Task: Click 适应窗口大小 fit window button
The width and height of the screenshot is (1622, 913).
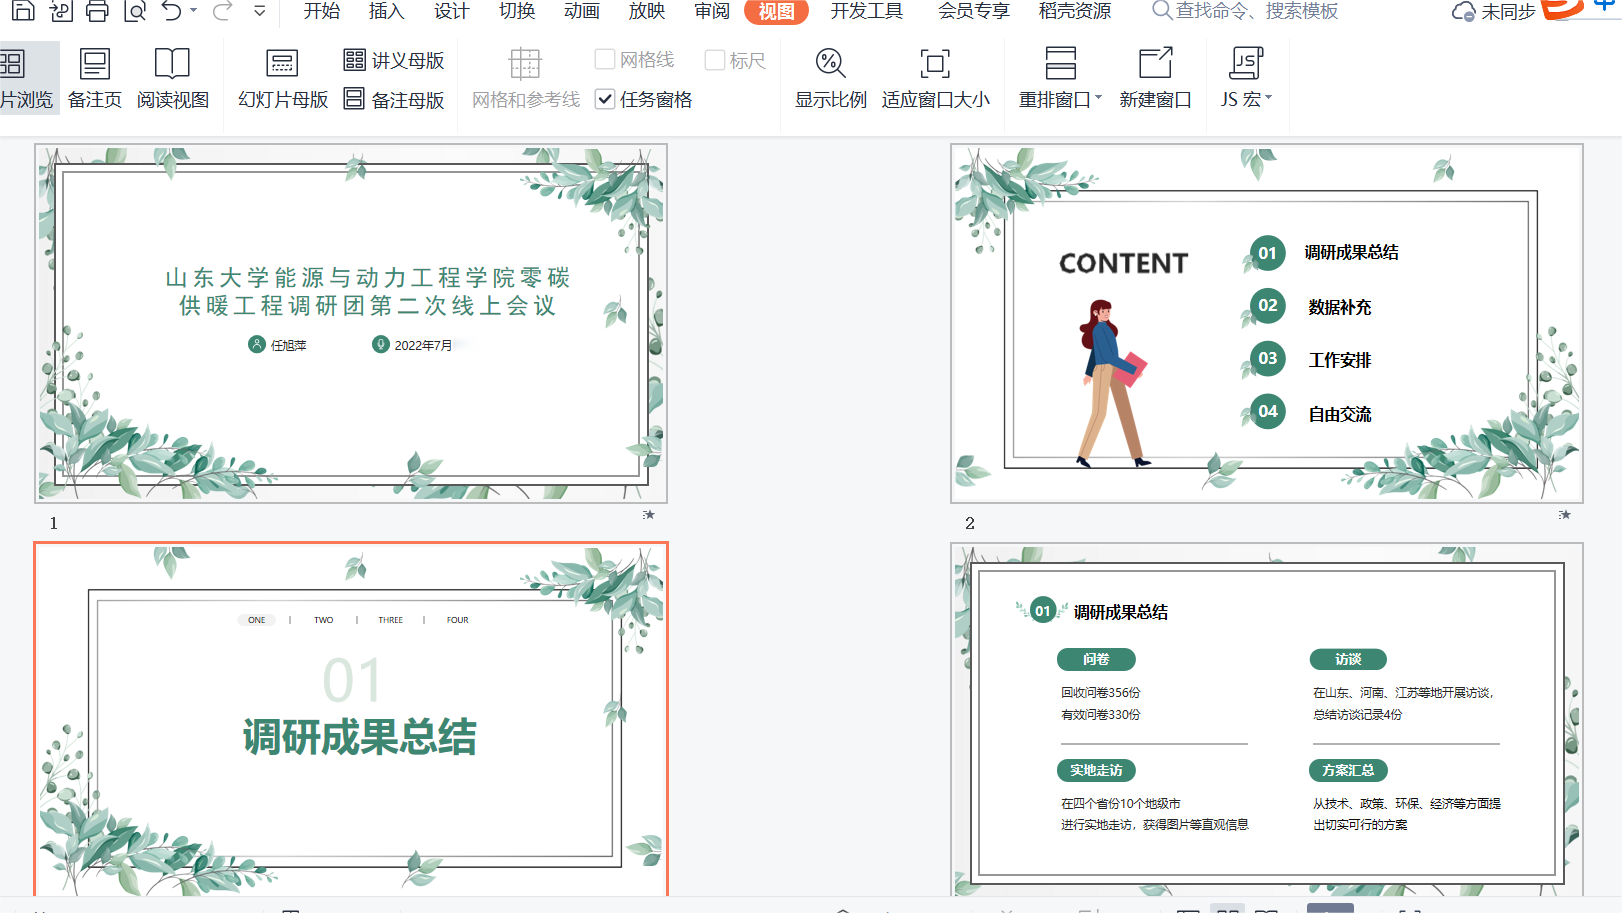Action: coord(935,78)
